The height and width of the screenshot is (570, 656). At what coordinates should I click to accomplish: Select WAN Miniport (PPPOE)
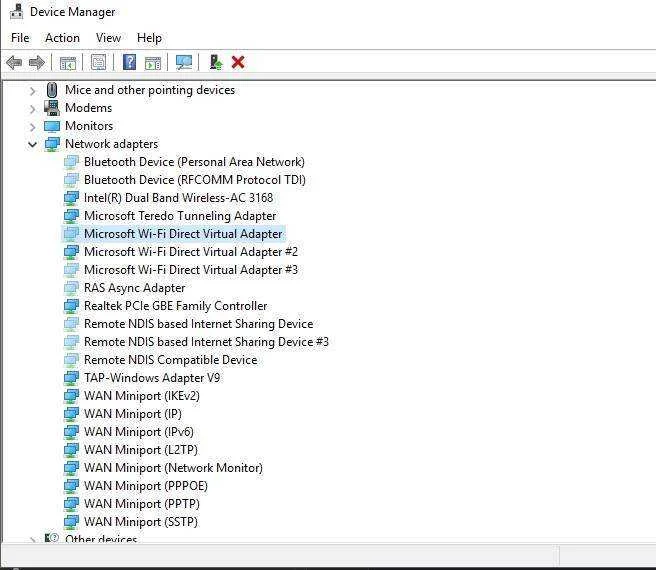146,486
